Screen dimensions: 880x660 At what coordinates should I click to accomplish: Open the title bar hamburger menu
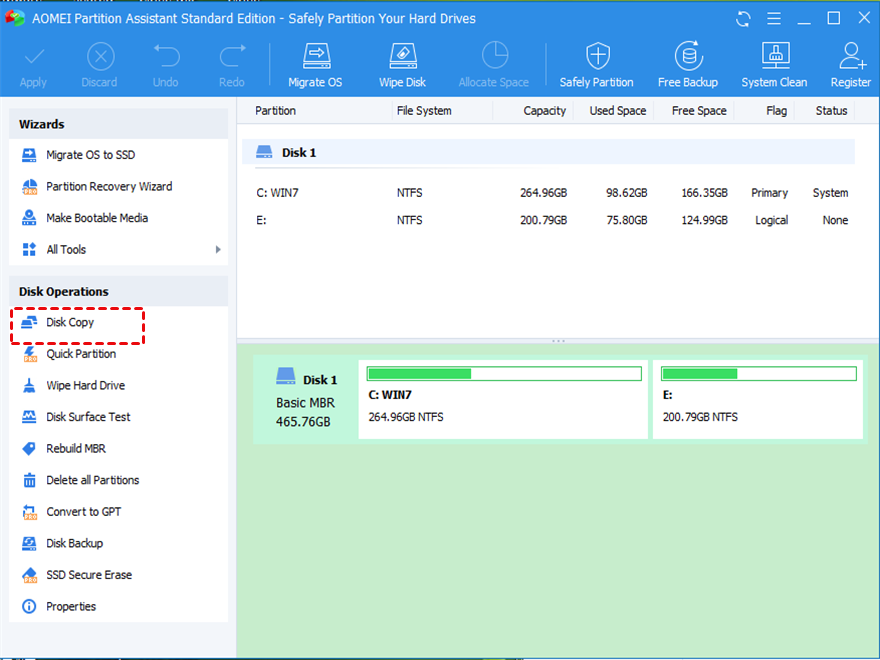click(x=773, y=19)
